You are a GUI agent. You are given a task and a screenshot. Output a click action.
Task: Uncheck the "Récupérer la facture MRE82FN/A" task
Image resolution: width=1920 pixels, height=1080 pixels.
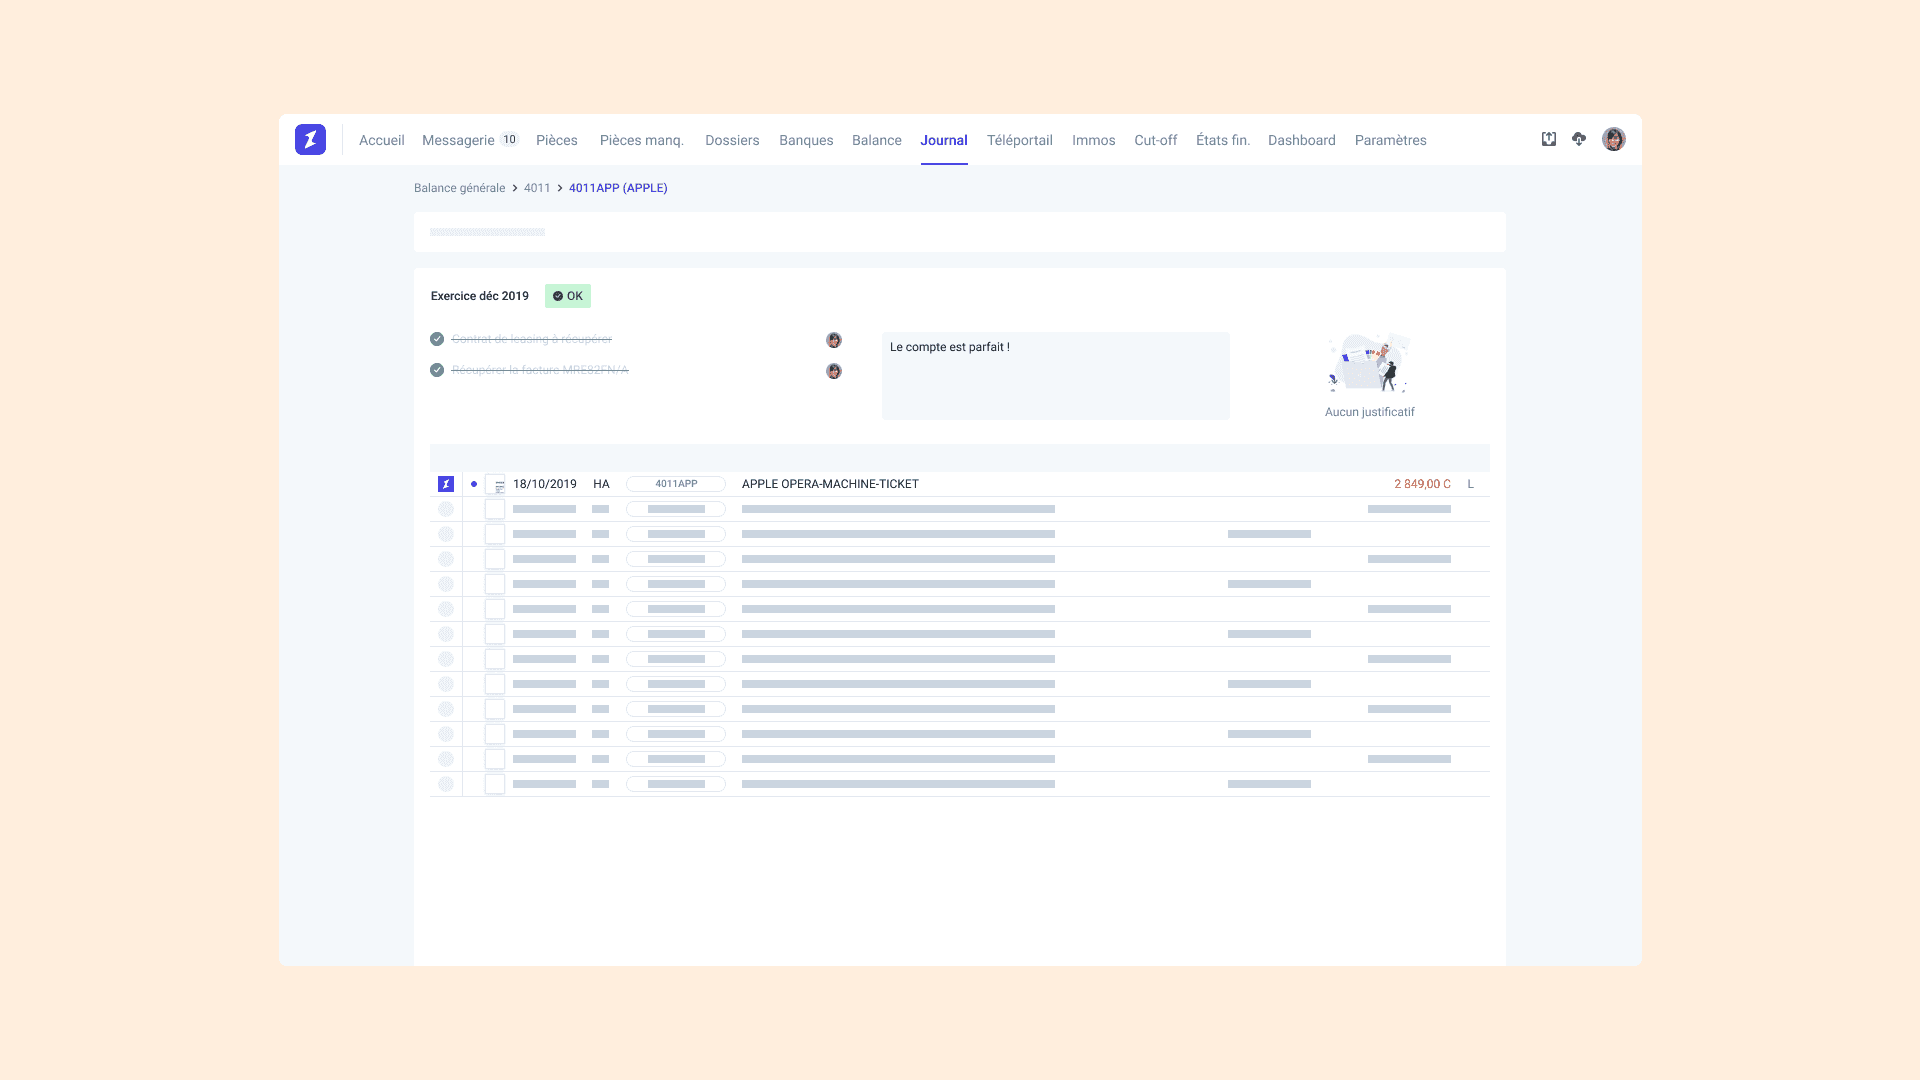[x=437, y=370]
